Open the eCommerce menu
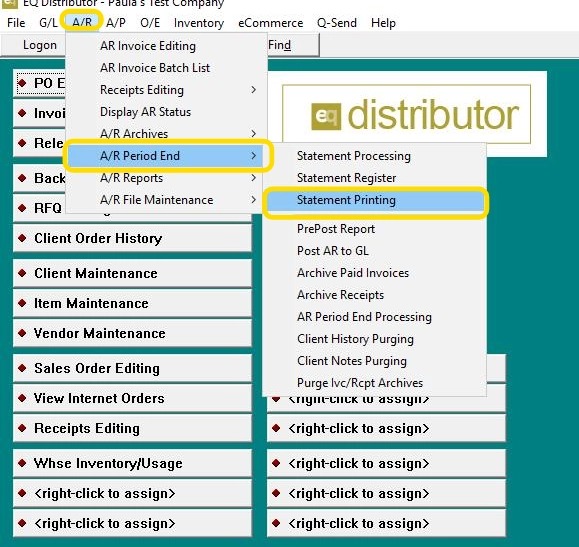Viewport: 579px width, 547px height. pyautogui.click(x=270, y=23)
